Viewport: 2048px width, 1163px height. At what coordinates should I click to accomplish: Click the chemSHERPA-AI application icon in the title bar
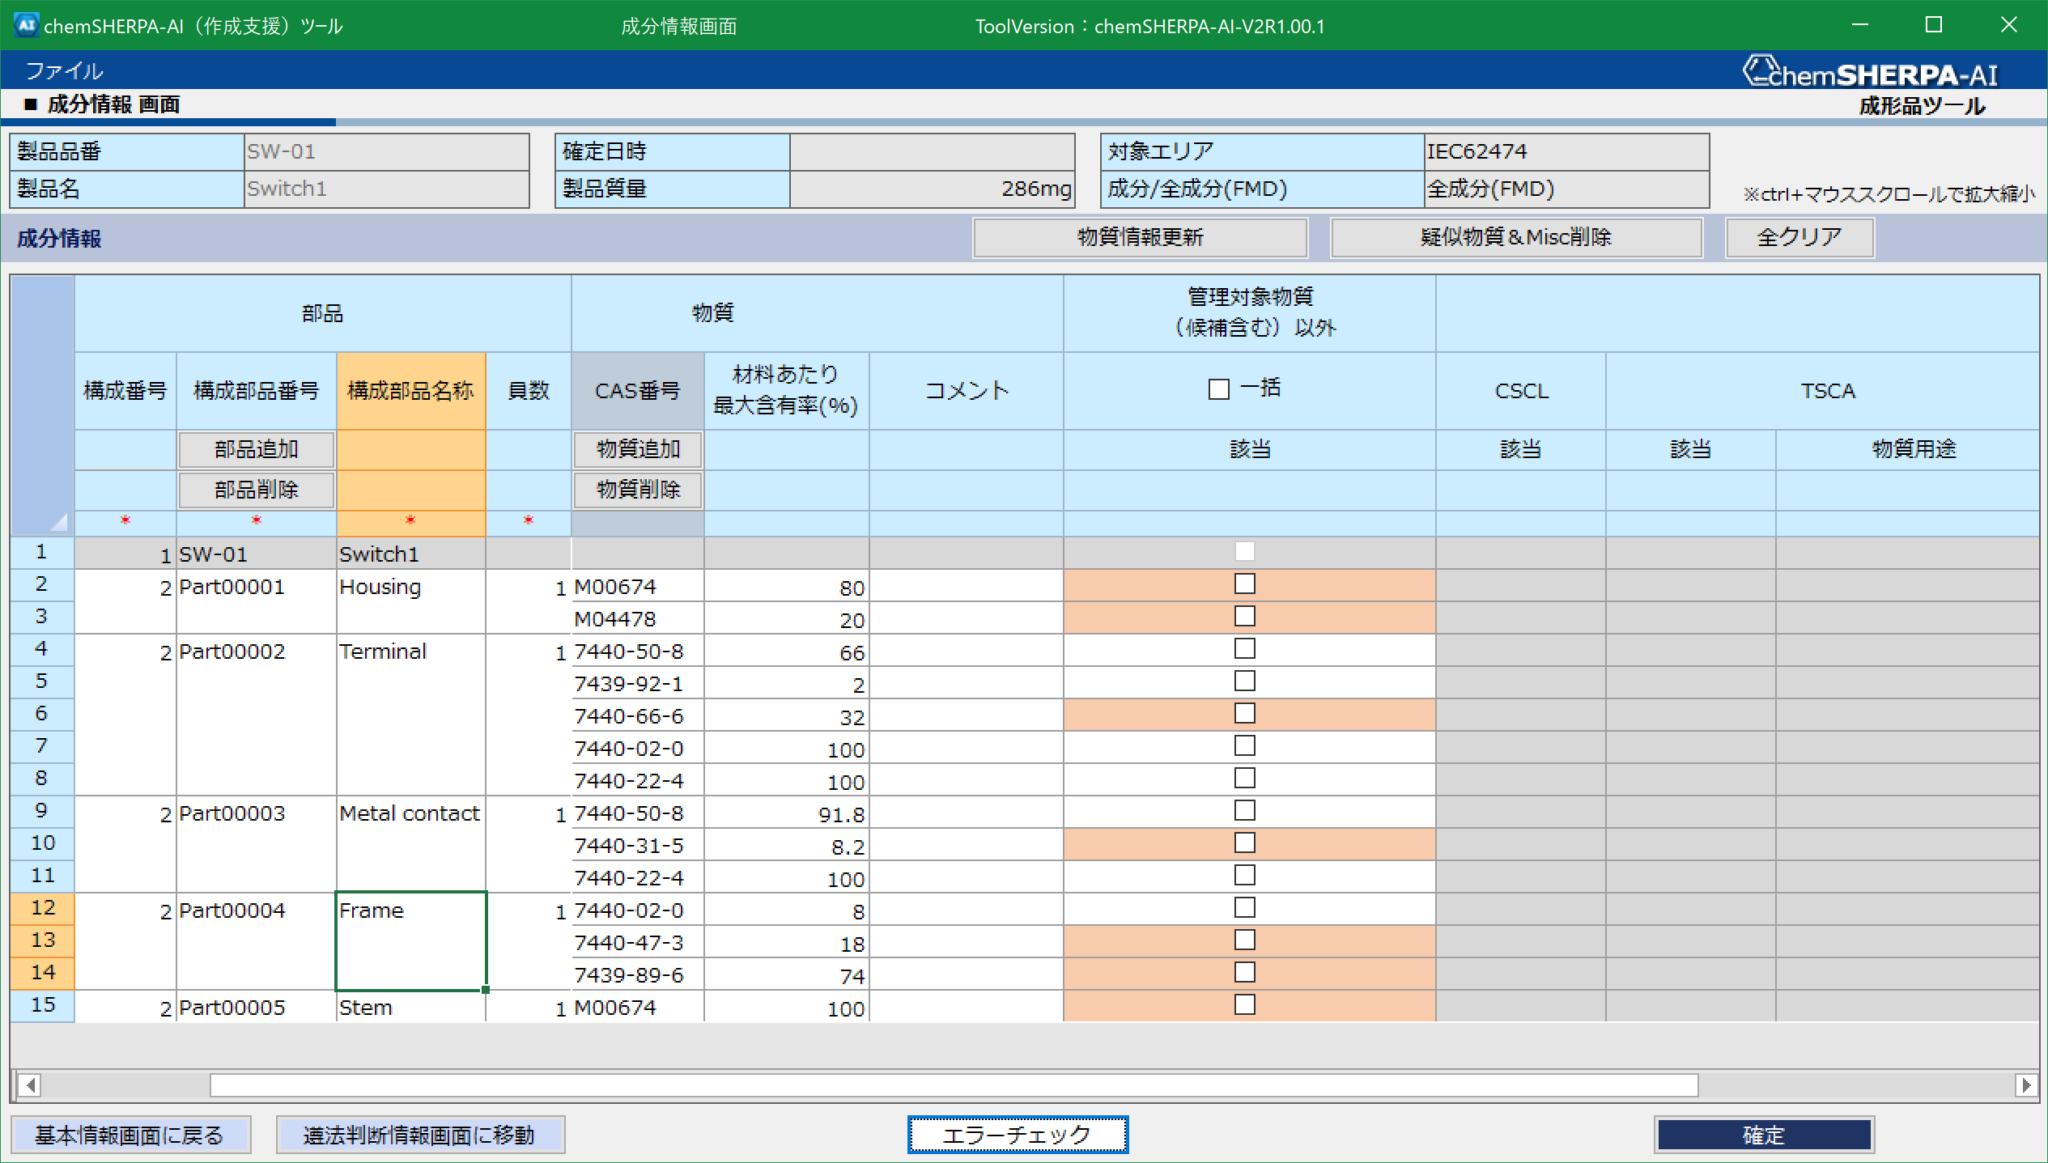pos(26,25)
